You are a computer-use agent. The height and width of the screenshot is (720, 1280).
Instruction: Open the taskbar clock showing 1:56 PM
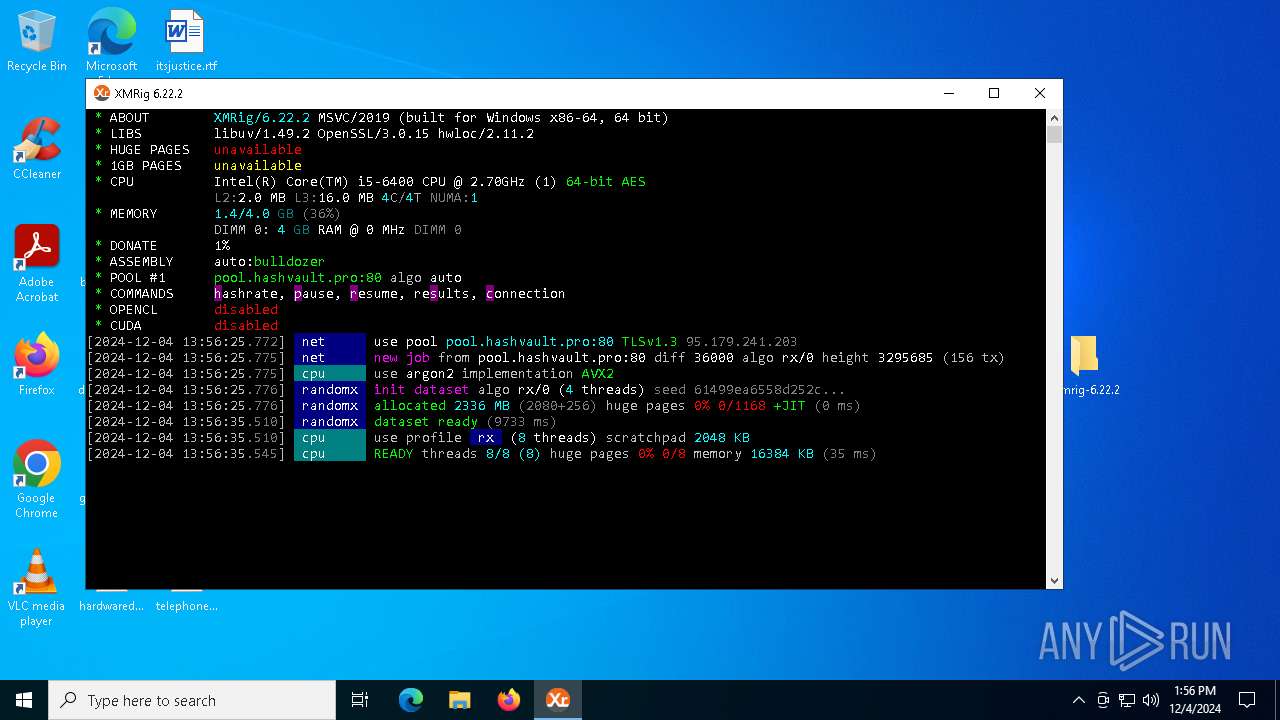1195,700
